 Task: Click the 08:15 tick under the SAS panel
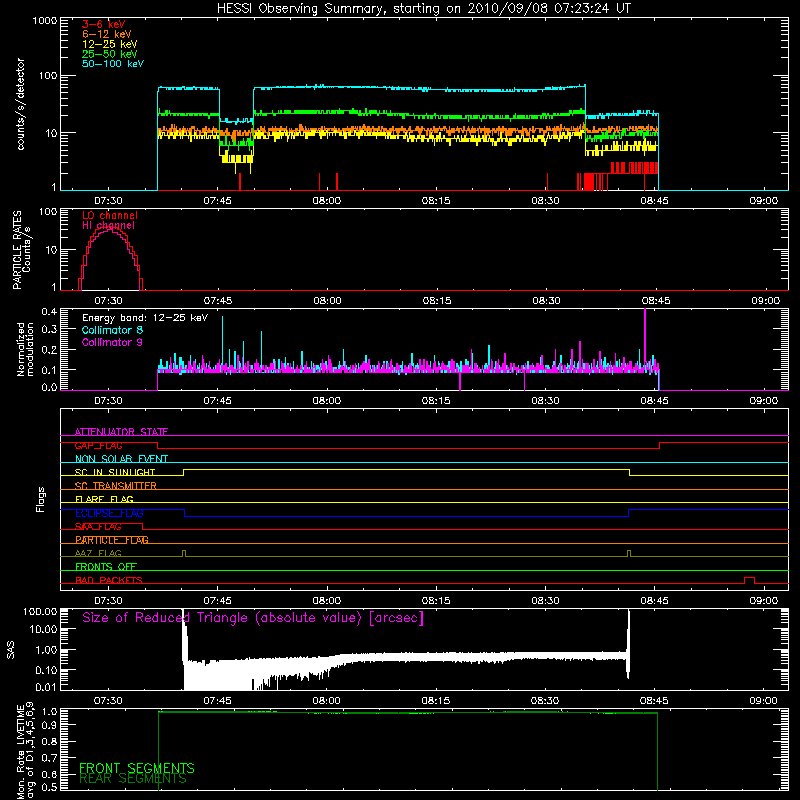point(436,701)
